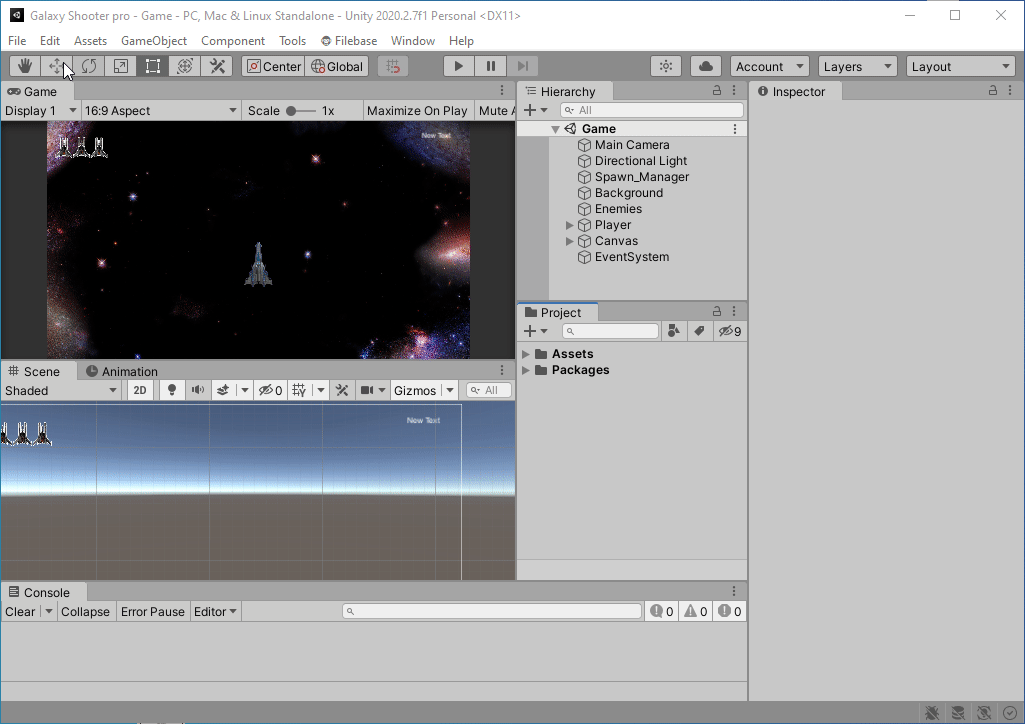Toggle Center pivot mode
This screenshot has height=724, width=1025.
[273, 66]
